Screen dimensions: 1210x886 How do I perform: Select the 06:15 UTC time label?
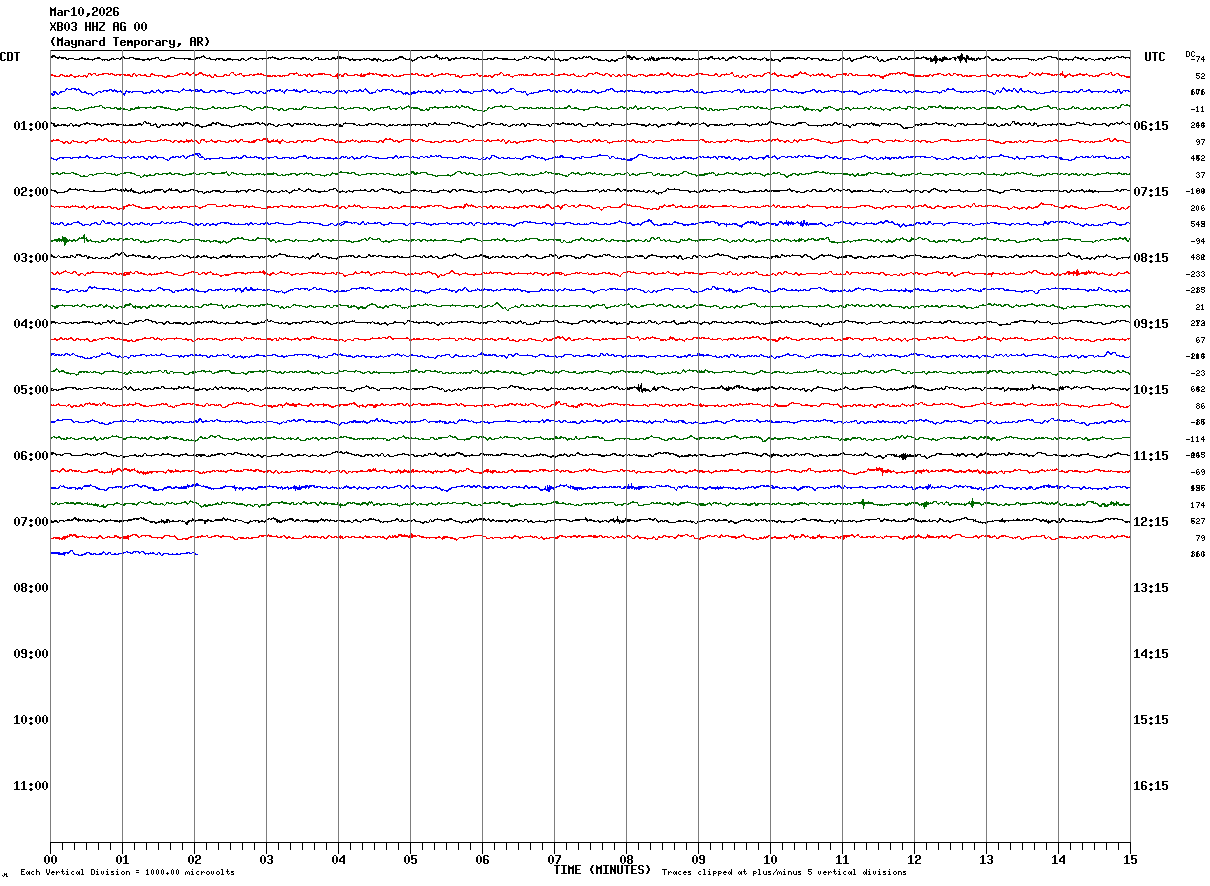click(x=1151, y=126)
